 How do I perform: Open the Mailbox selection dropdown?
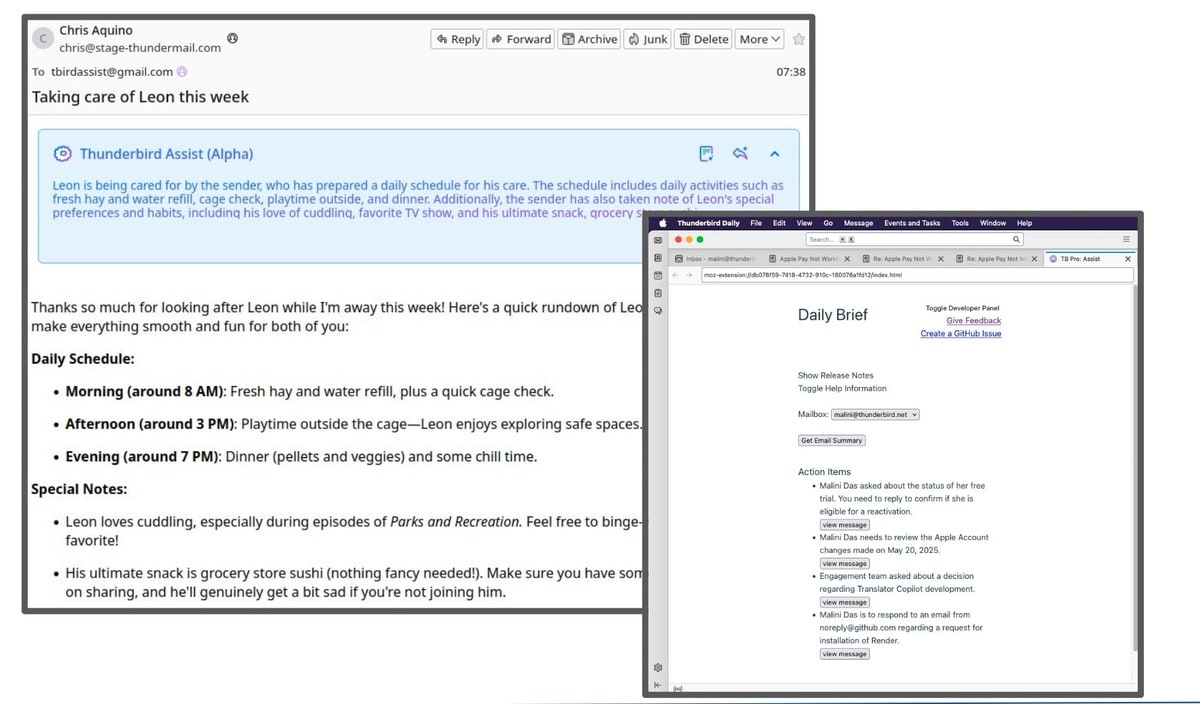875,414
